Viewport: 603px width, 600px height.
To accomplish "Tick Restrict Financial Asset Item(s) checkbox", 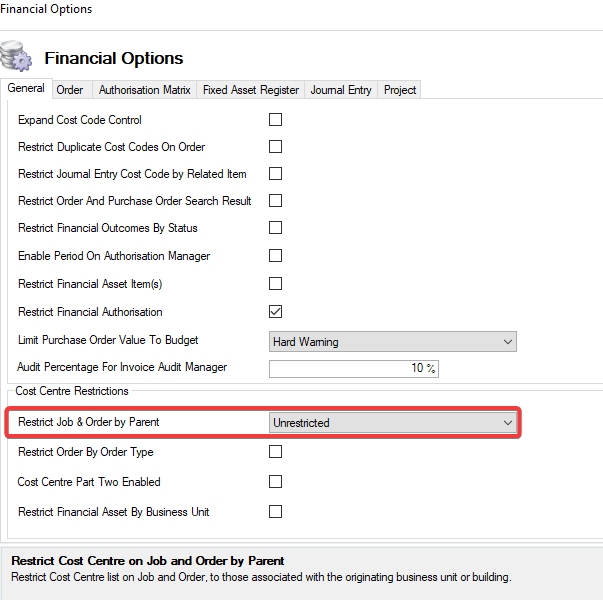I will (x=276, y=284).
